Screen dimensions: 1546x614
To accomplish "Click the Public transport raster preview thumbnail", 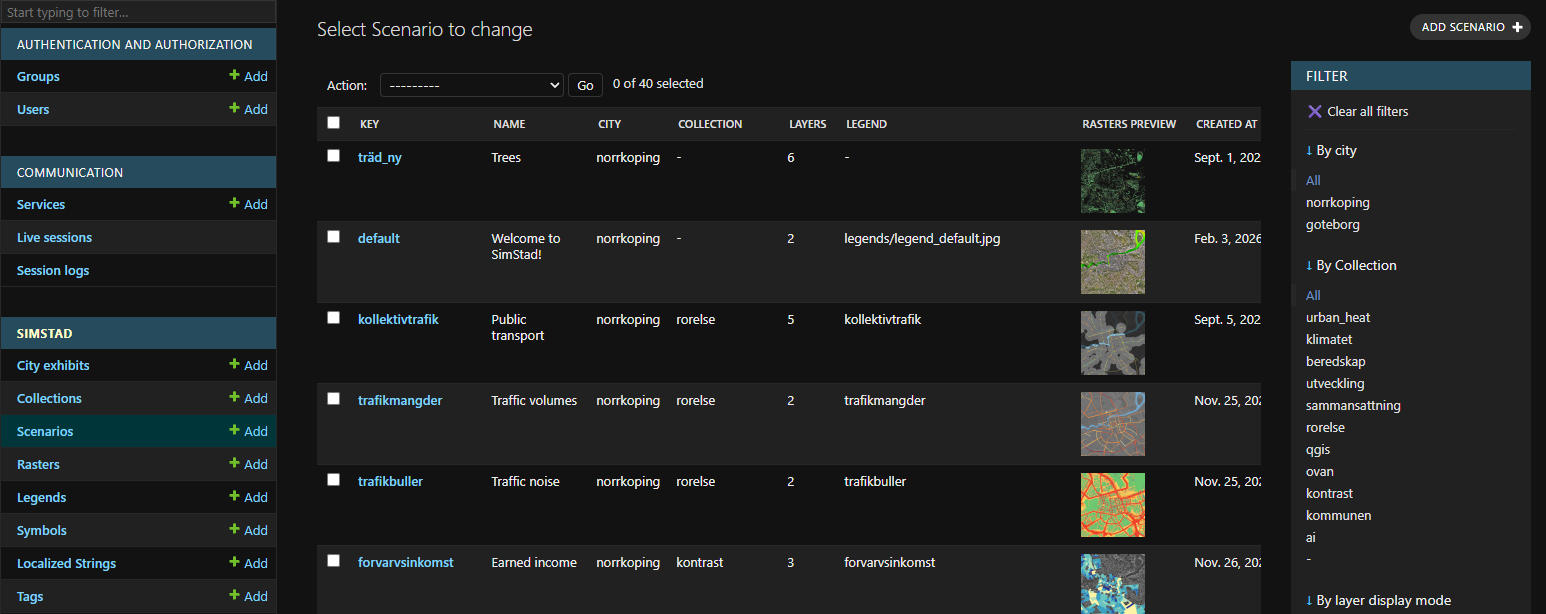I will 1112,343.
